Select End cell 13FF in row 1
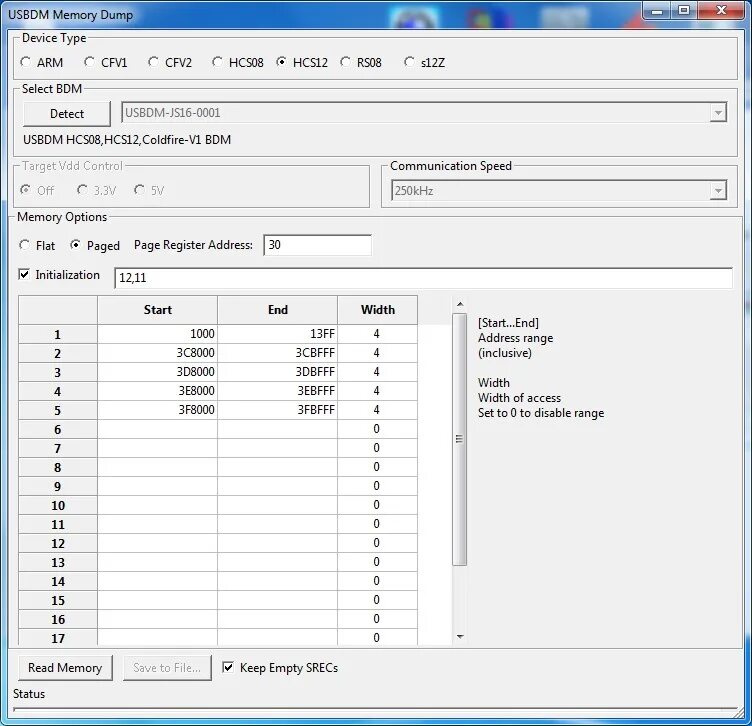Image resolution: width=752 pixels, height=726 pixels. 278,334
